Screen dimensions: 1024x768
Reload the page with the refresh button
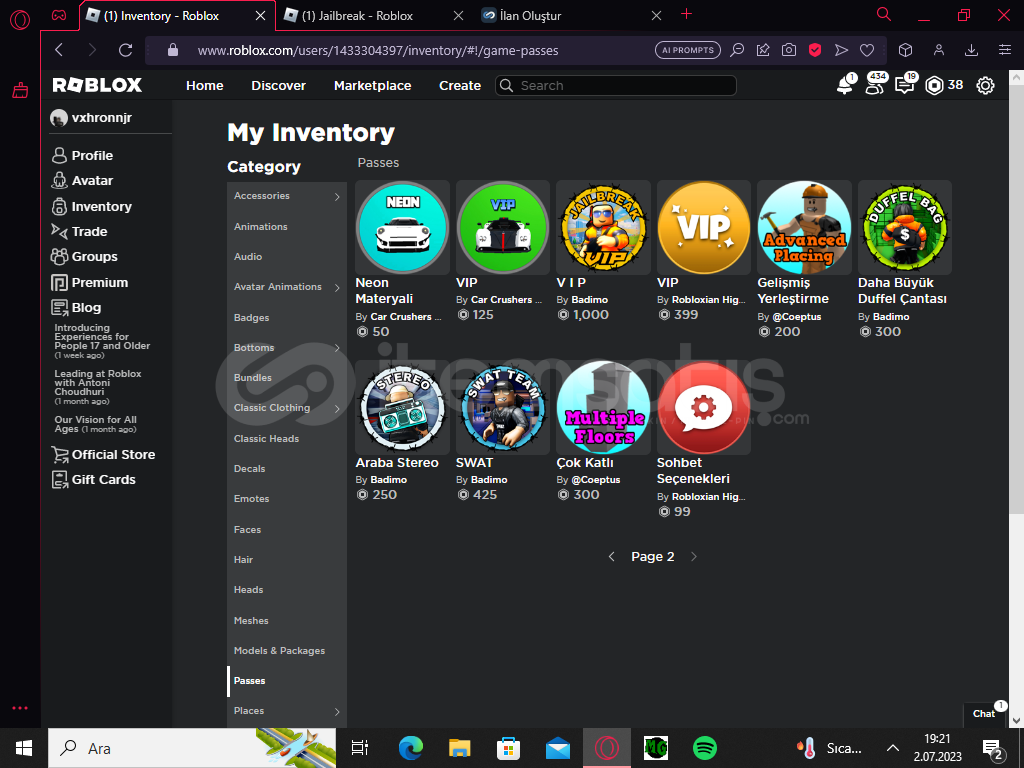125,50
